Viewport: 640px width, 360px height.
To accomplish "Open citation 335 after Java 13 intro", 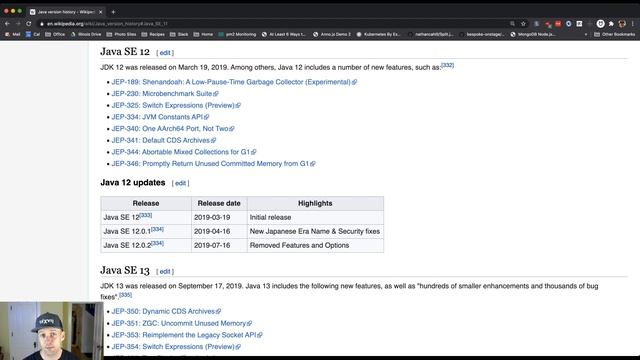I will point(125,295).
